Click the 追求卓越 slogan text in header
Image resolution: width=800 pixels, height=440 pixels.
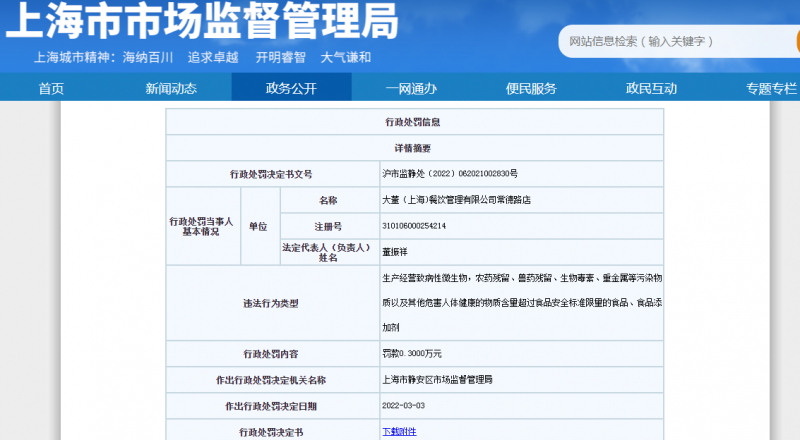pyautogui.click(x=213, y=57)
